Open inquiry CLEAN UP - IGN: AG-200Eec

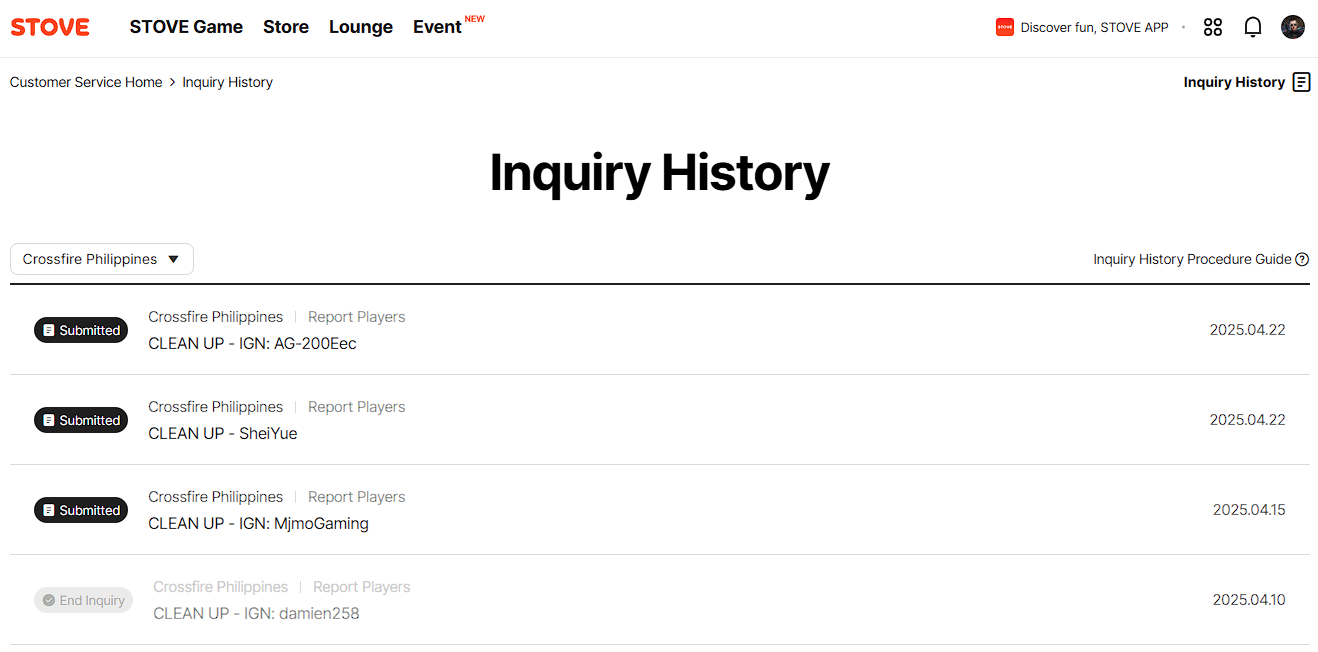pos(252,343)
